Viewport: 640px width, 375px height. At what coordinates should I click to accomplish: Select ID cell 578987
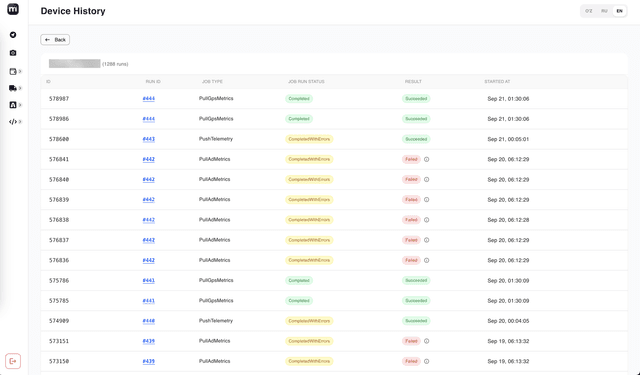(x=59, y=99)
